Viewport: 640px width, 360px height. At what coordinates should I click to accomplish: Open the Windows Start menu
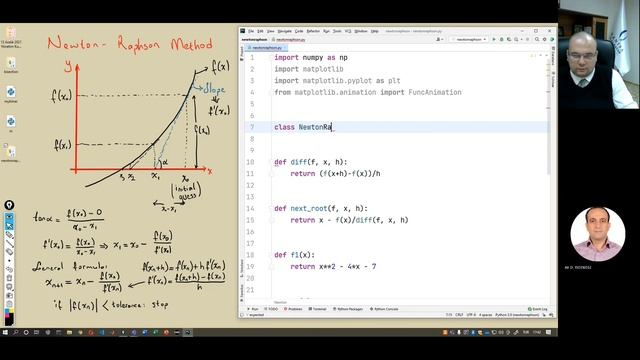pyautogui.click(x=5, y=332)
